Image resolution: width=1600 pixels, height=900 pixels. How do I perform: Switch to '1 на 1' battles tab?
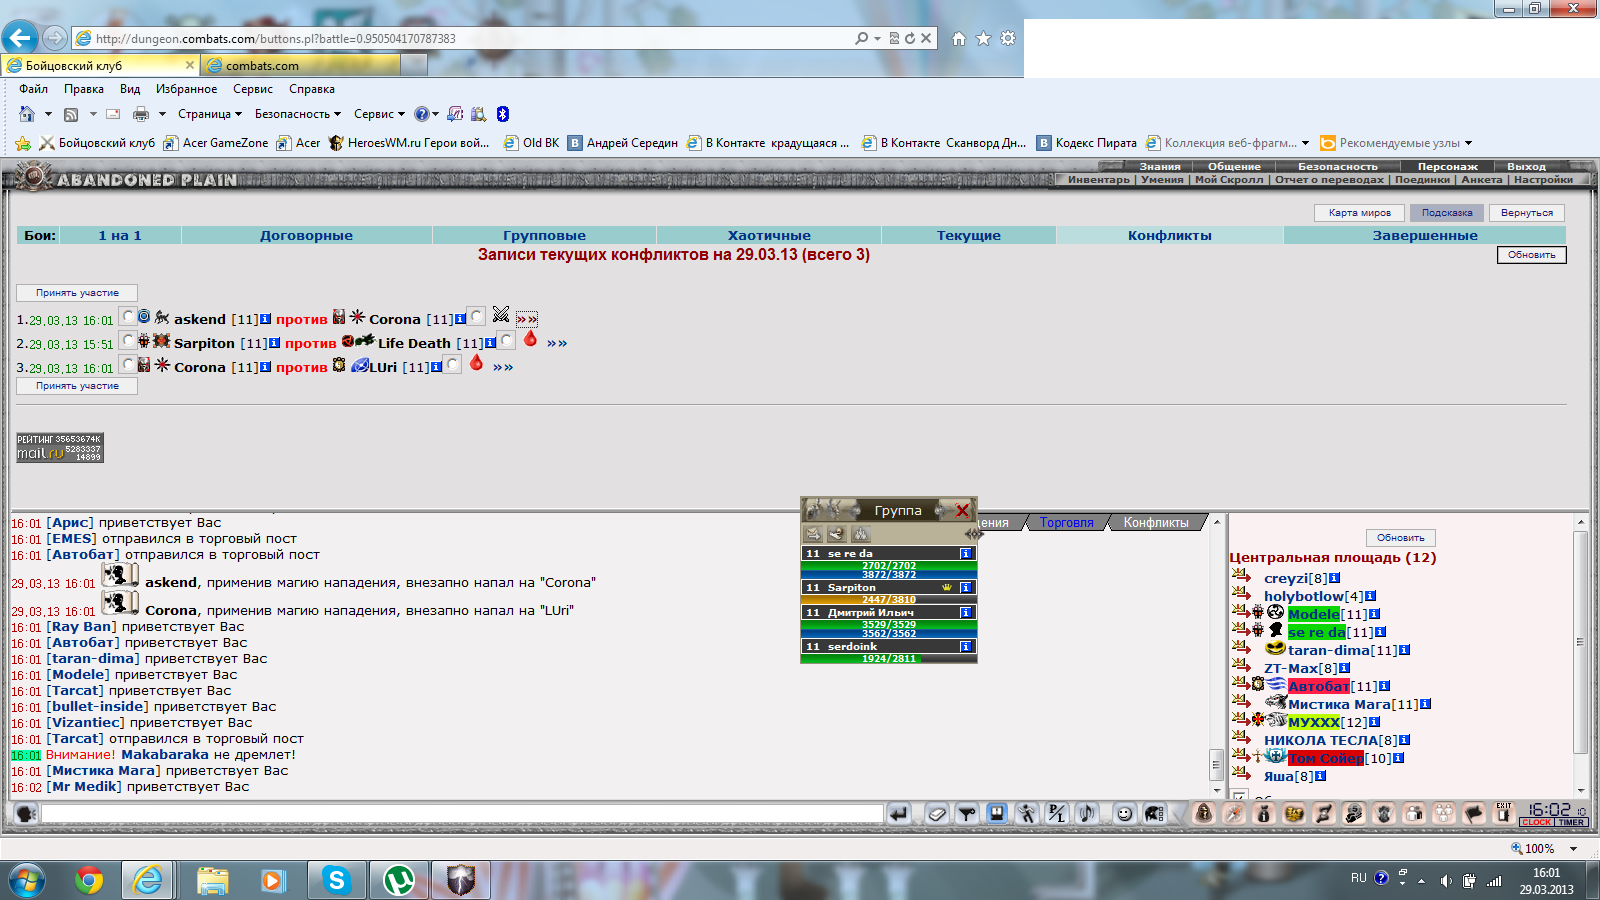120,236
